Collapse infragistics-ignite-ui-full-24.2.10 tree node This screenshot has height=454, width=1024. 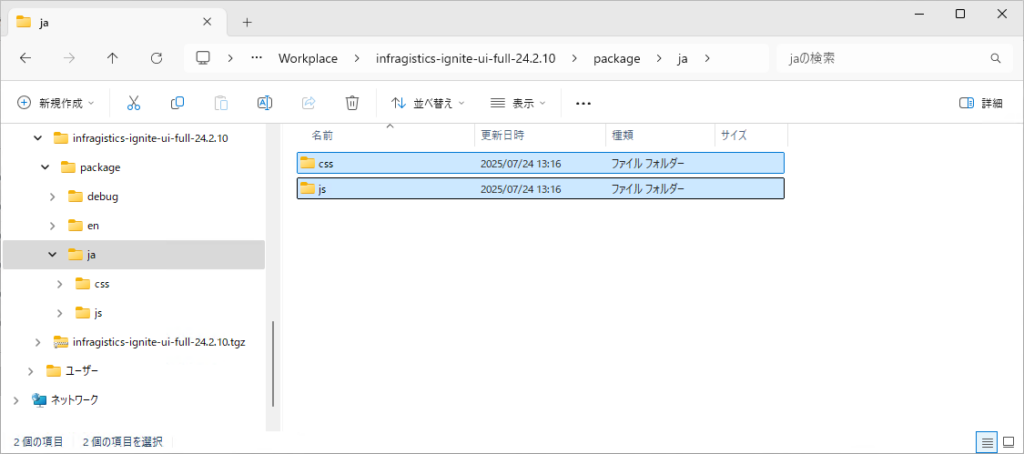click(x=38, y=138)
